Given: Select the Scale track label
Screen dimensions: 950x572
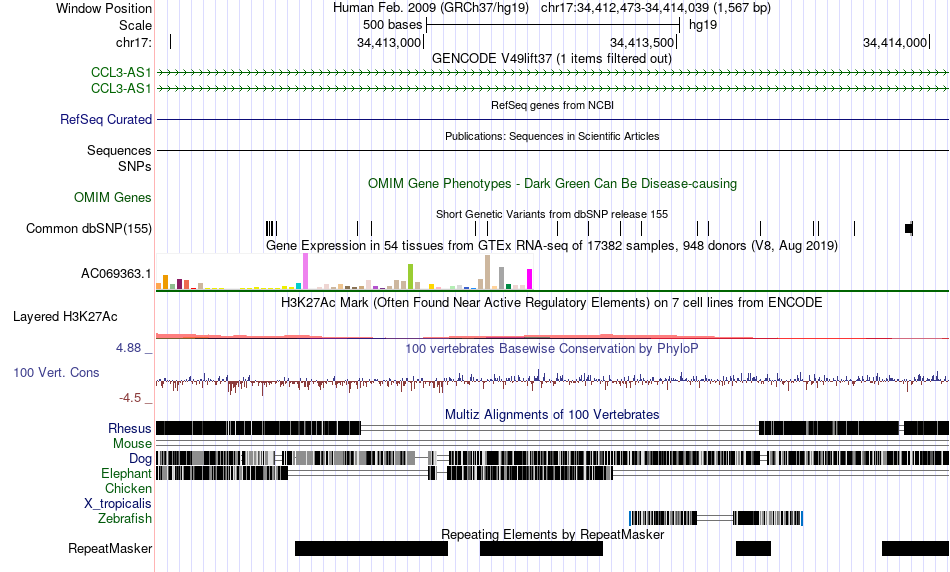Looking at the screenshot, I should click(x=135, y=25).
